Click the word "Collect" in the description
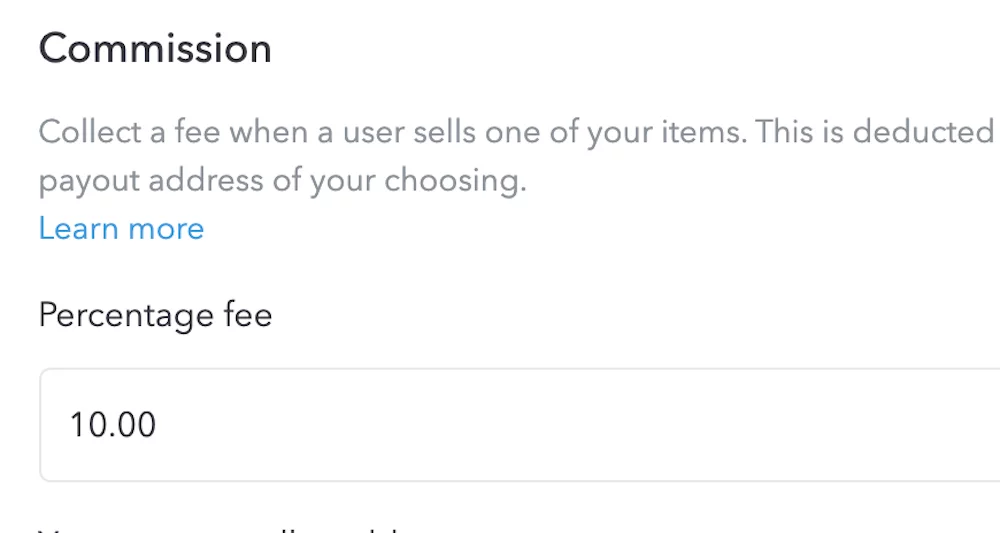The height and width of the screenshot is (533, 1000). click(x=88, y=132)
